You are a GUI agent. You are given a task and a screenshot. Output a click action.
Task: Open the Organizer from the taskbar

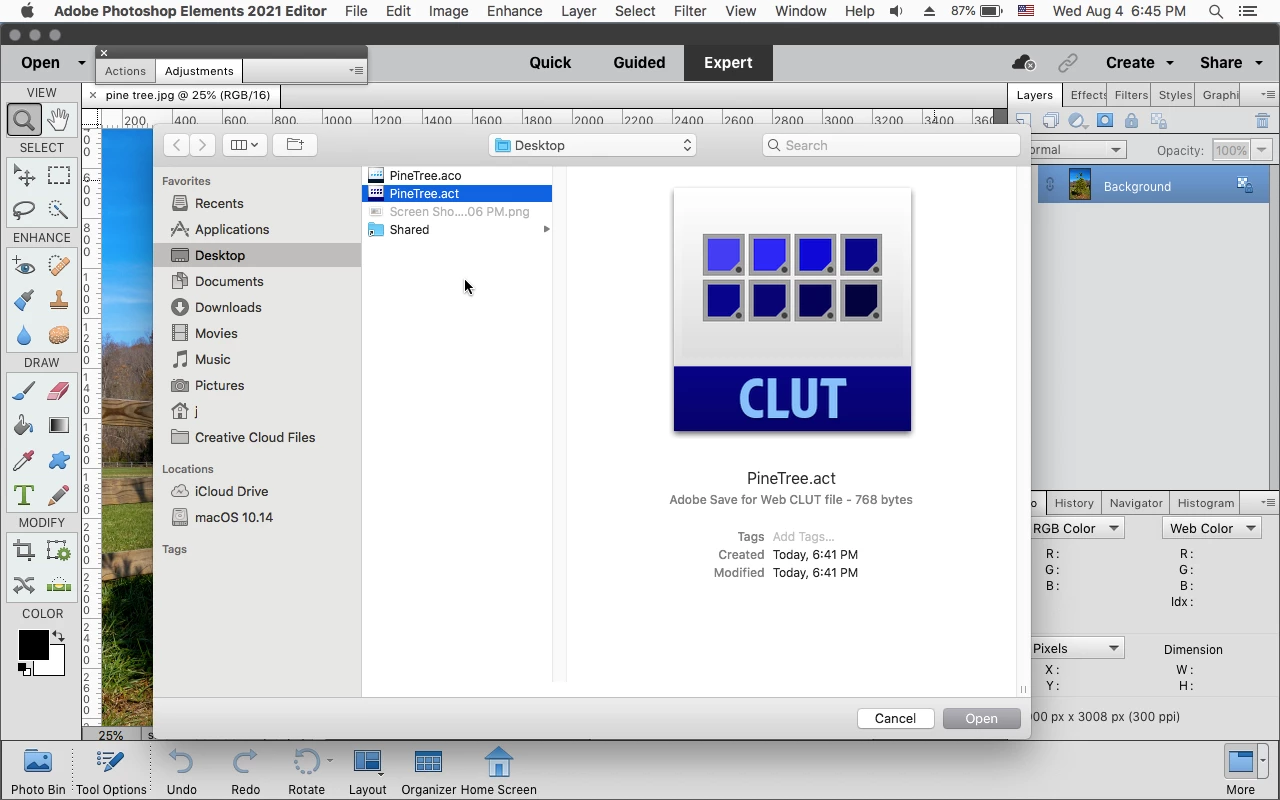click(428, 772)
